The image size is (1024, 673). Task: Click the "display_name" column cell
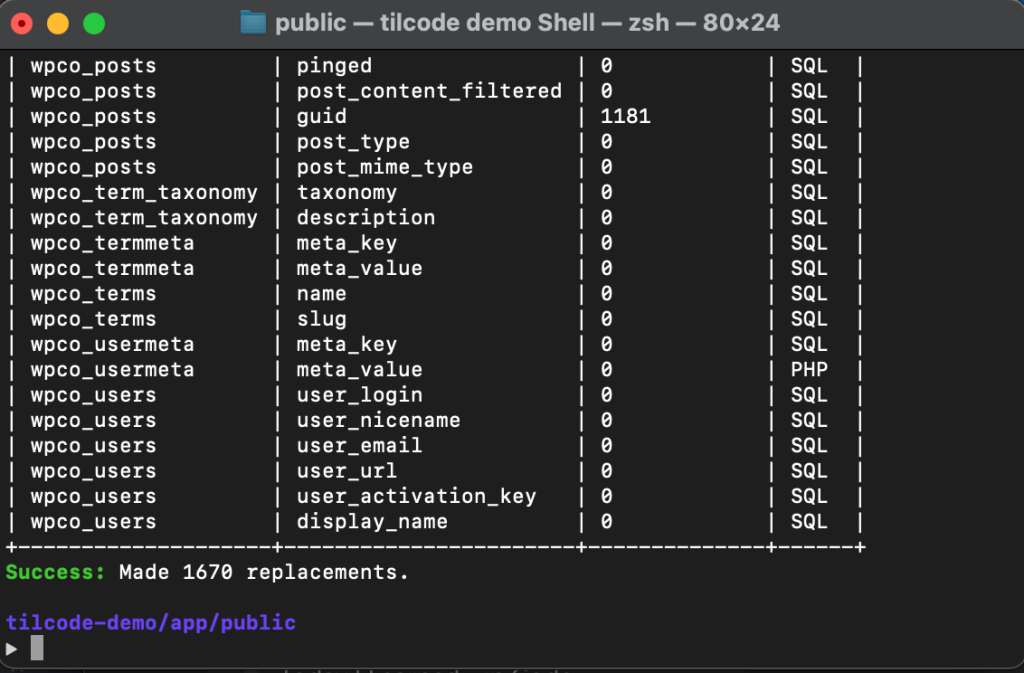372,521
